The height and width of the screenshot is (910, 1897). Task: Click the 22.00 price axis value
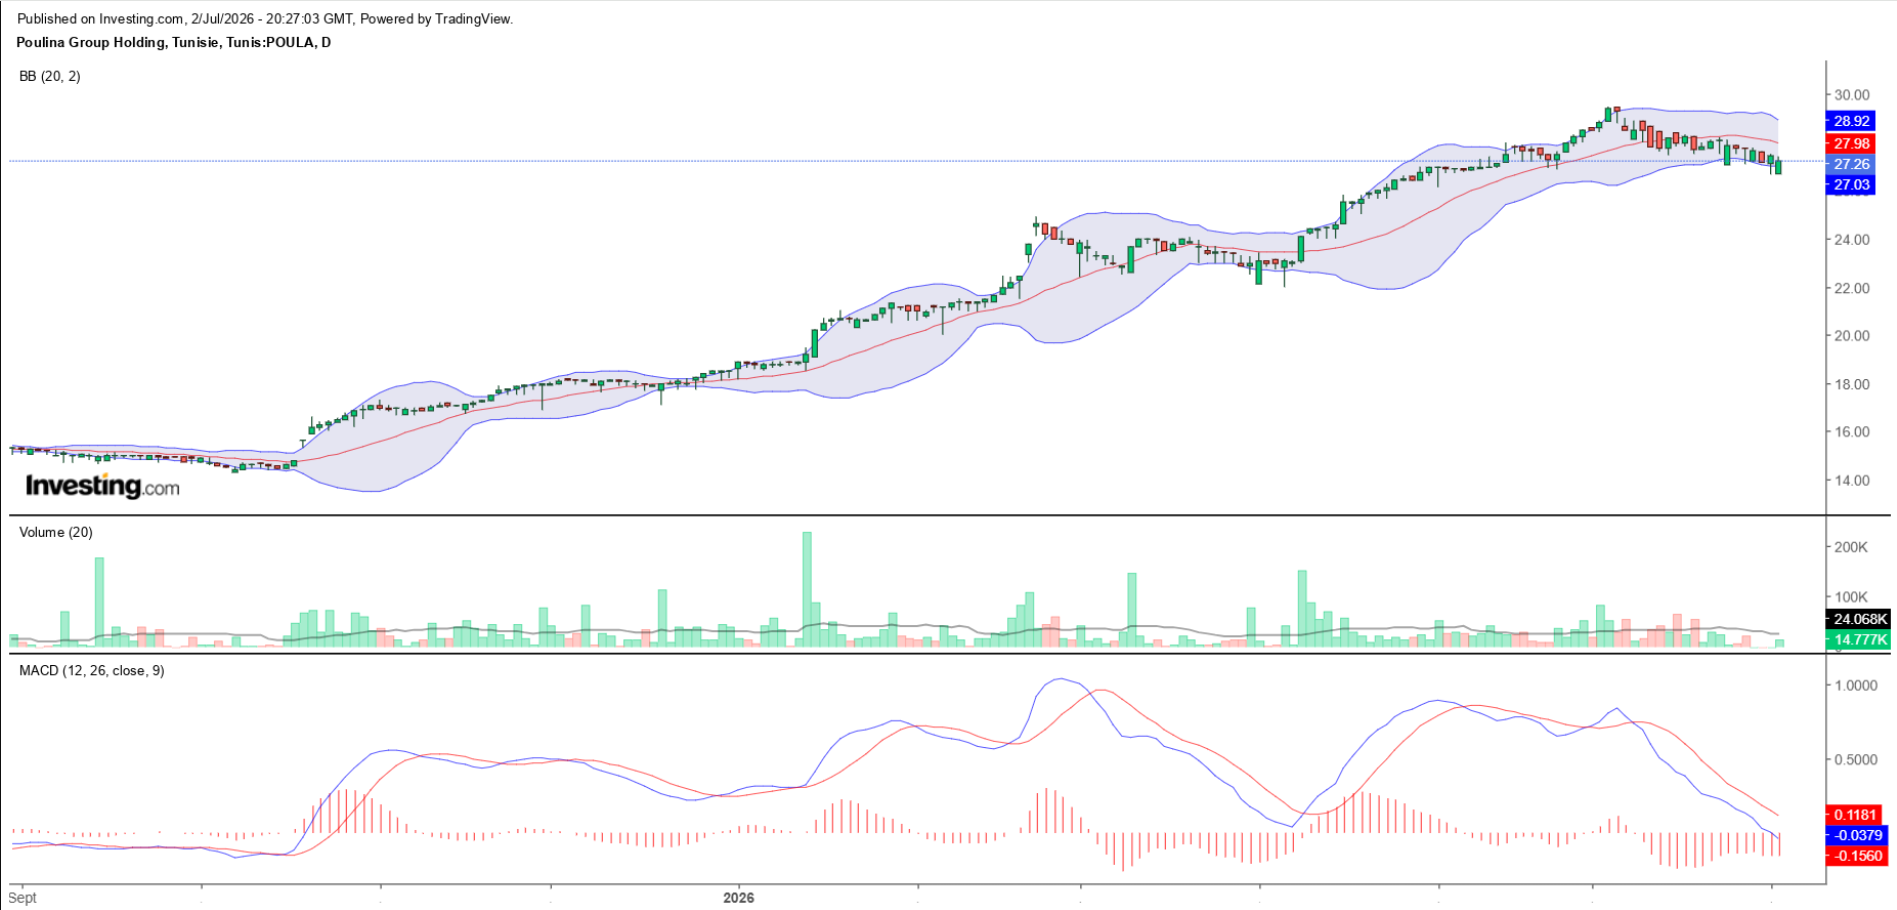[x=1851, y=288]
